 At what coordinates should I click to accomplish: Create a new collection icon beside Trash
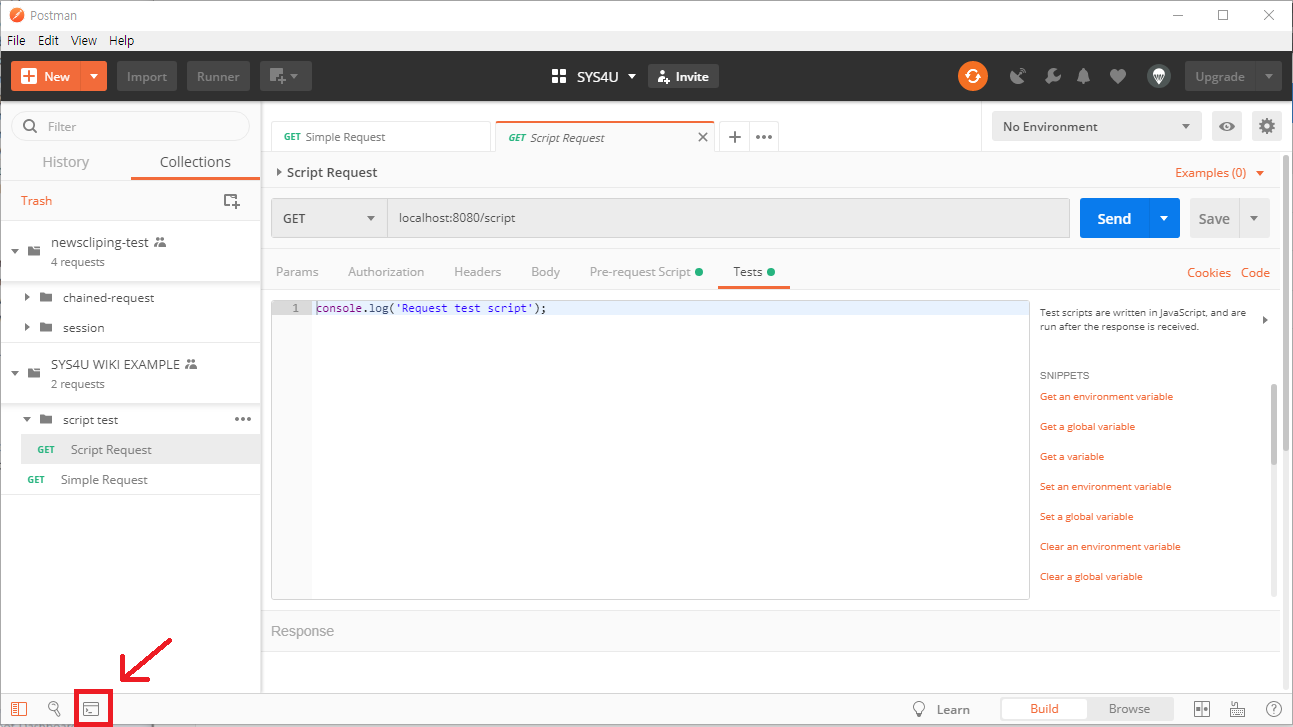pos(231,201)
